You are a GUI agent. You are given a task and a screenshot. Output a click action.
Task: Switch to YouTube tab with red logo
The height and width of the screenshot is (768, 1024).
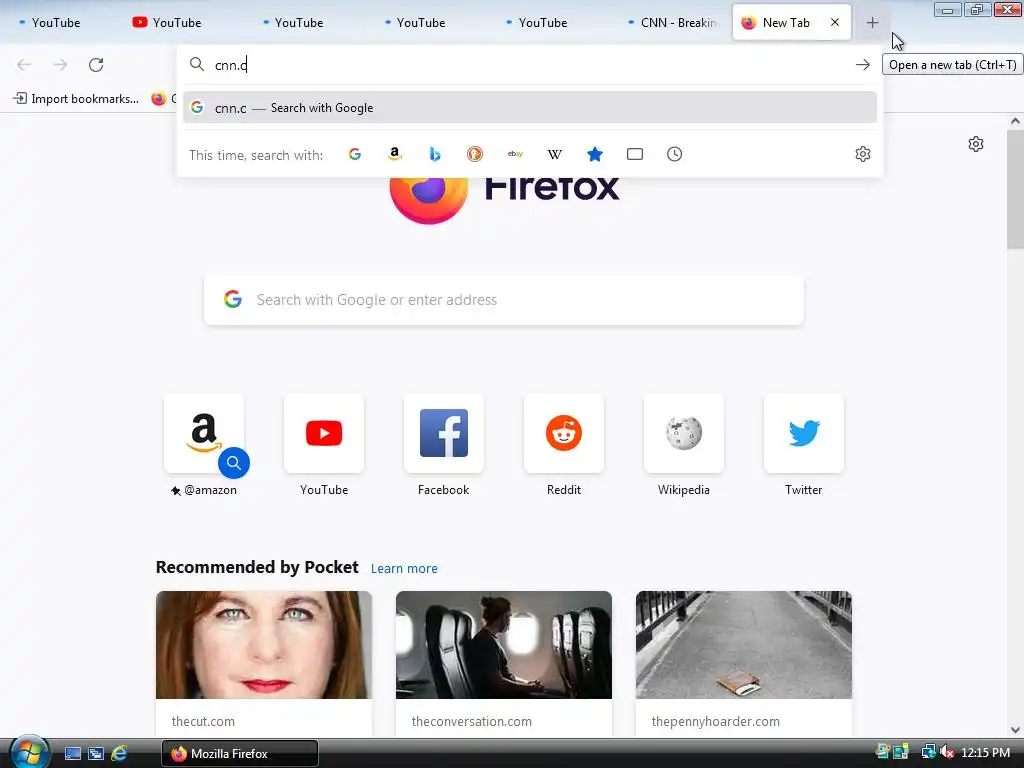[x=176, y=23]
